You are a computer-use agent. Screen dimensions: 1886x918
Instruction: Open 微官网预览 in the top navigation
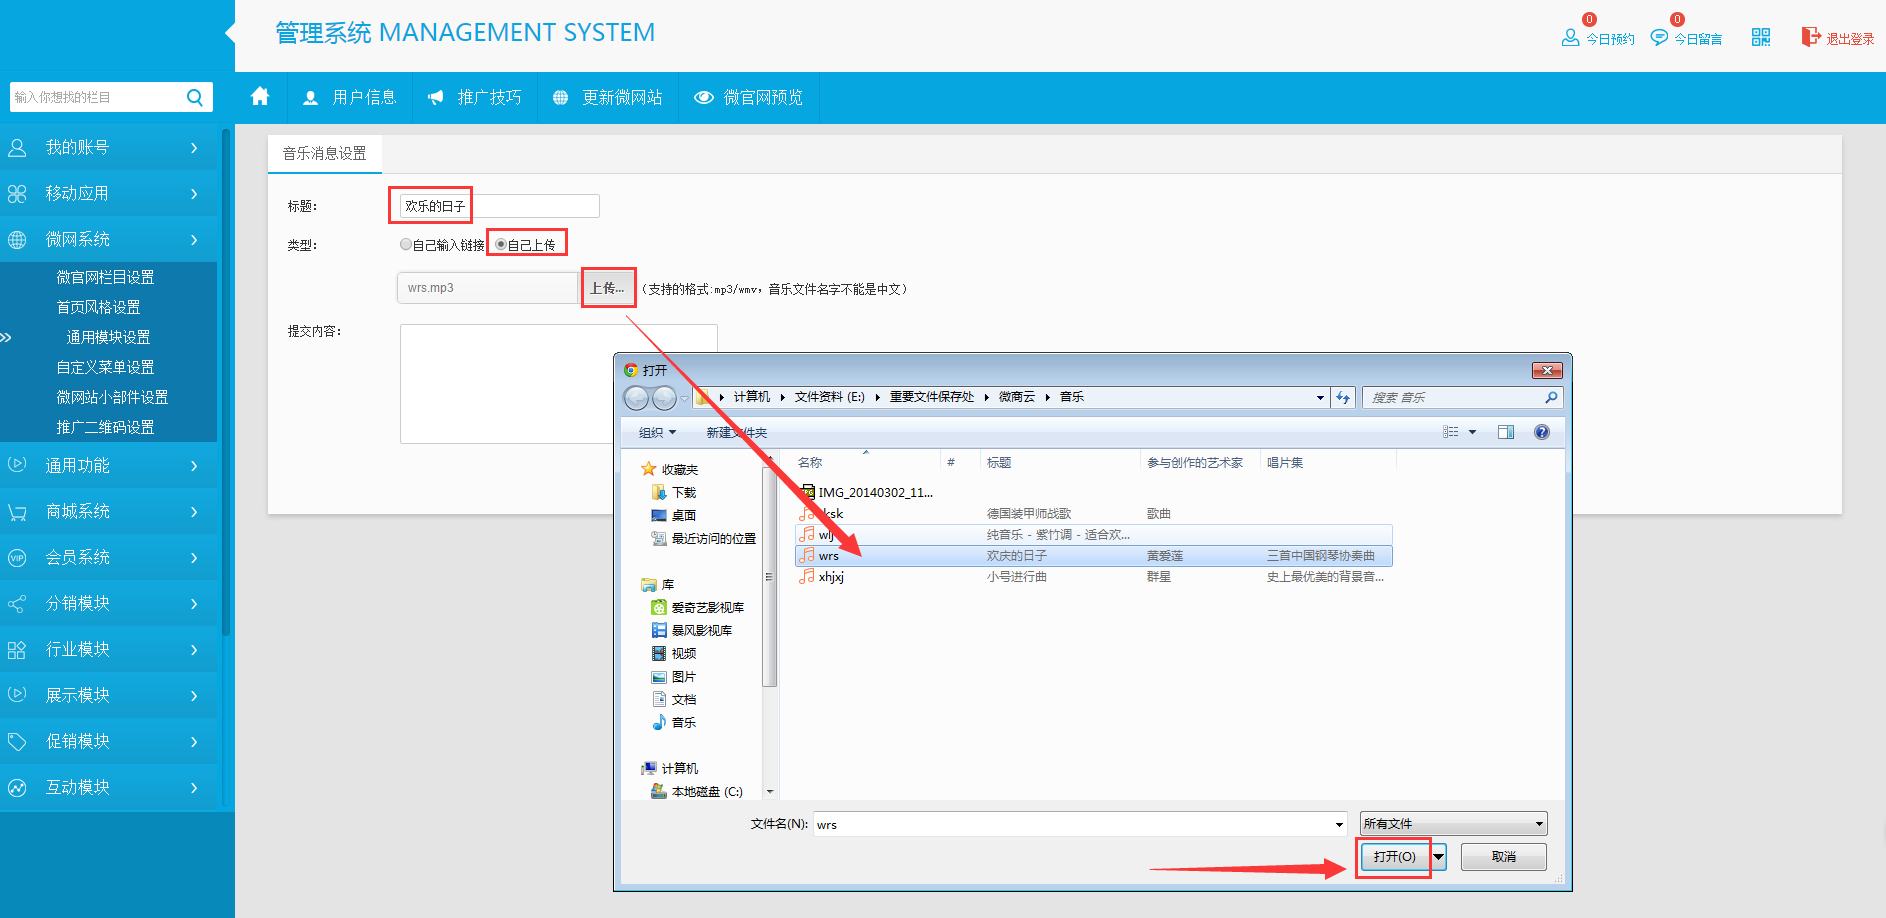point(749,97)
